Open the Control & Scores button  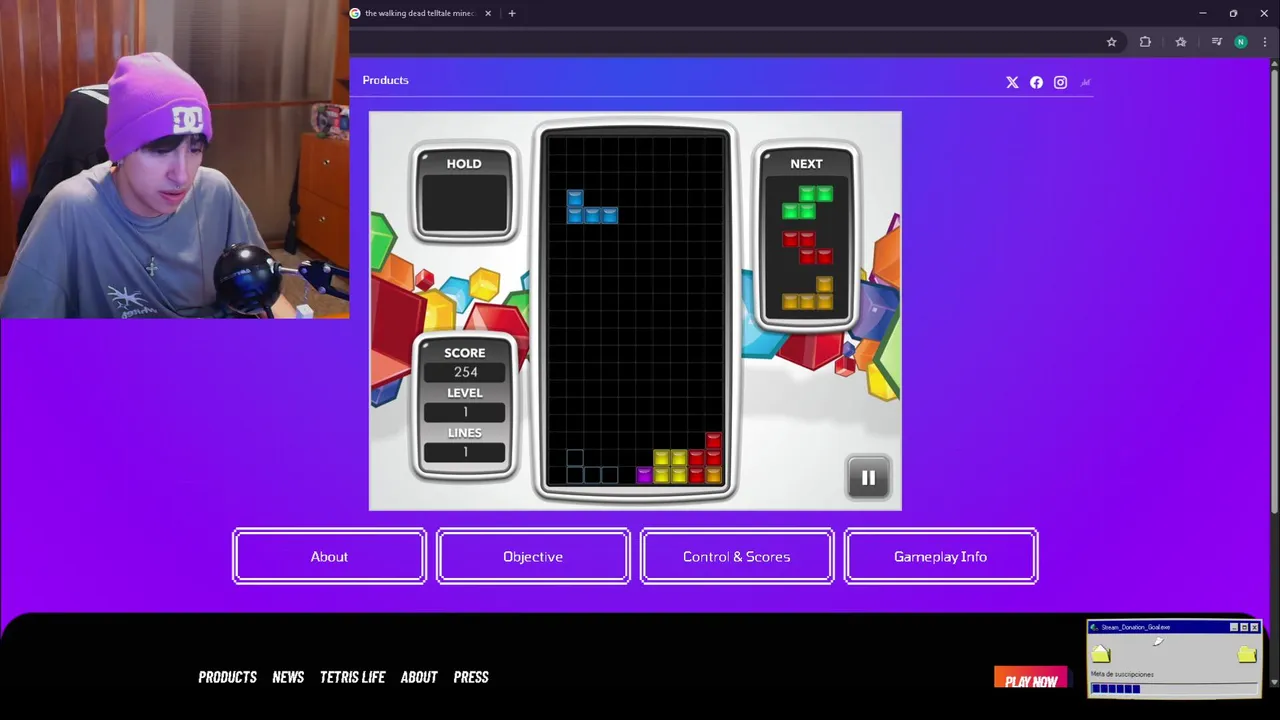tap(737, 556)
